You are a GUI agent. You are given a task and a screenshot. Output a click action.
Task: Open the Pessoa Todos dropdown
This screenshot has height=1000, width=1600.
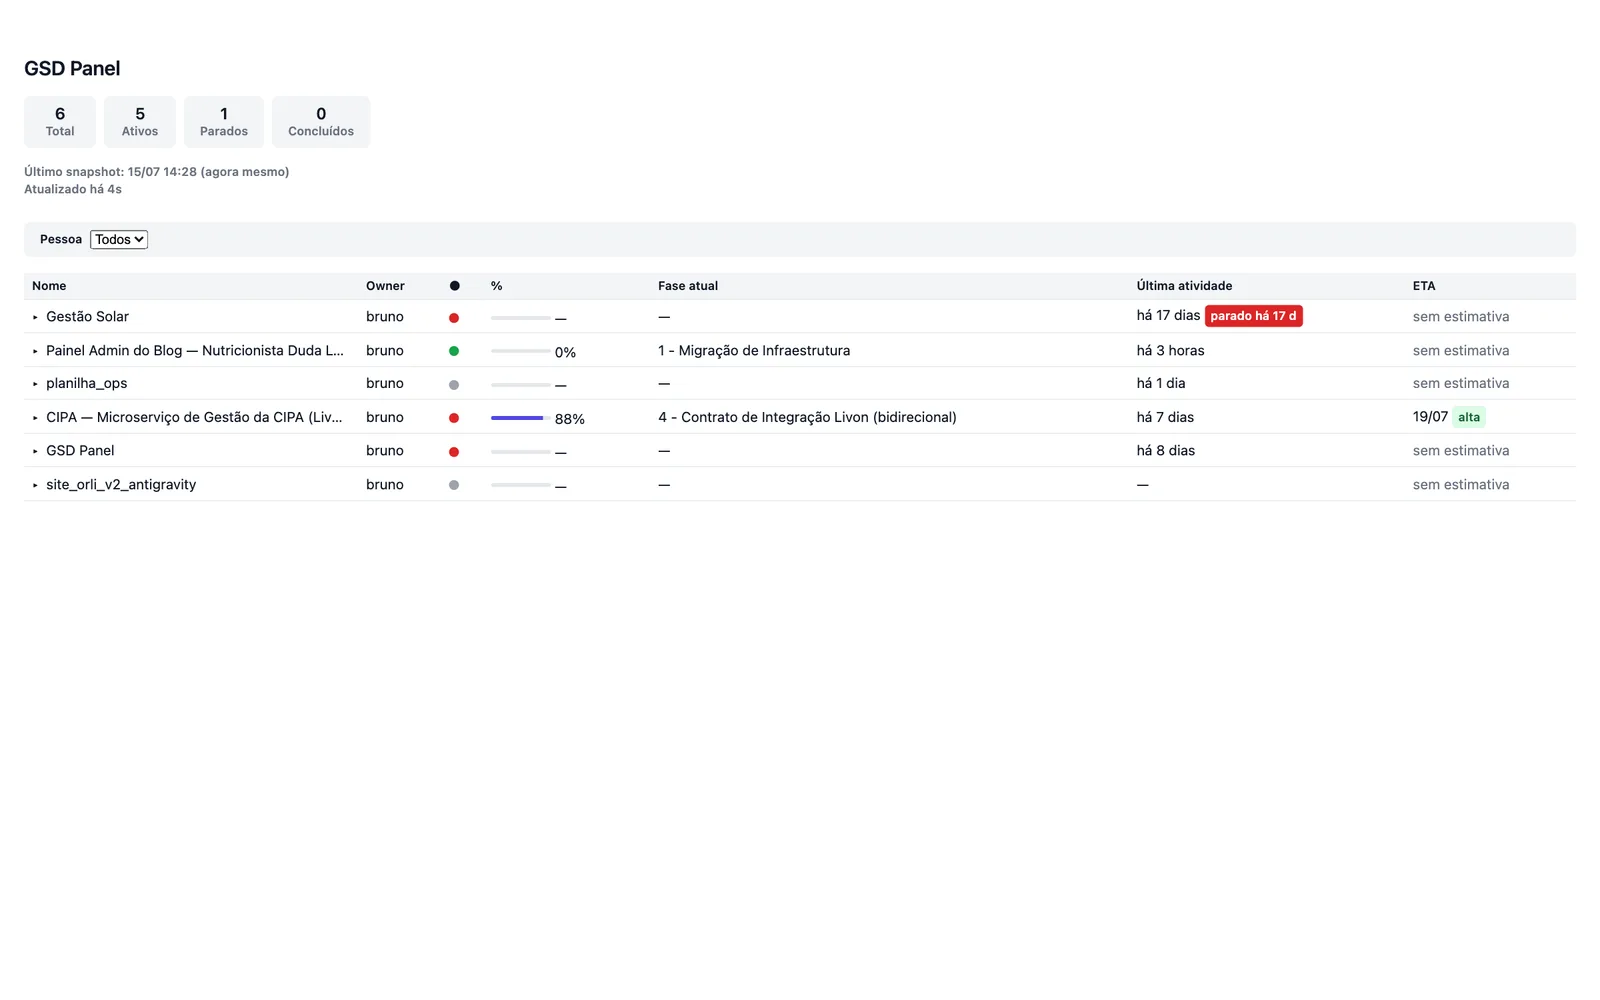click(x=119, y=239)
